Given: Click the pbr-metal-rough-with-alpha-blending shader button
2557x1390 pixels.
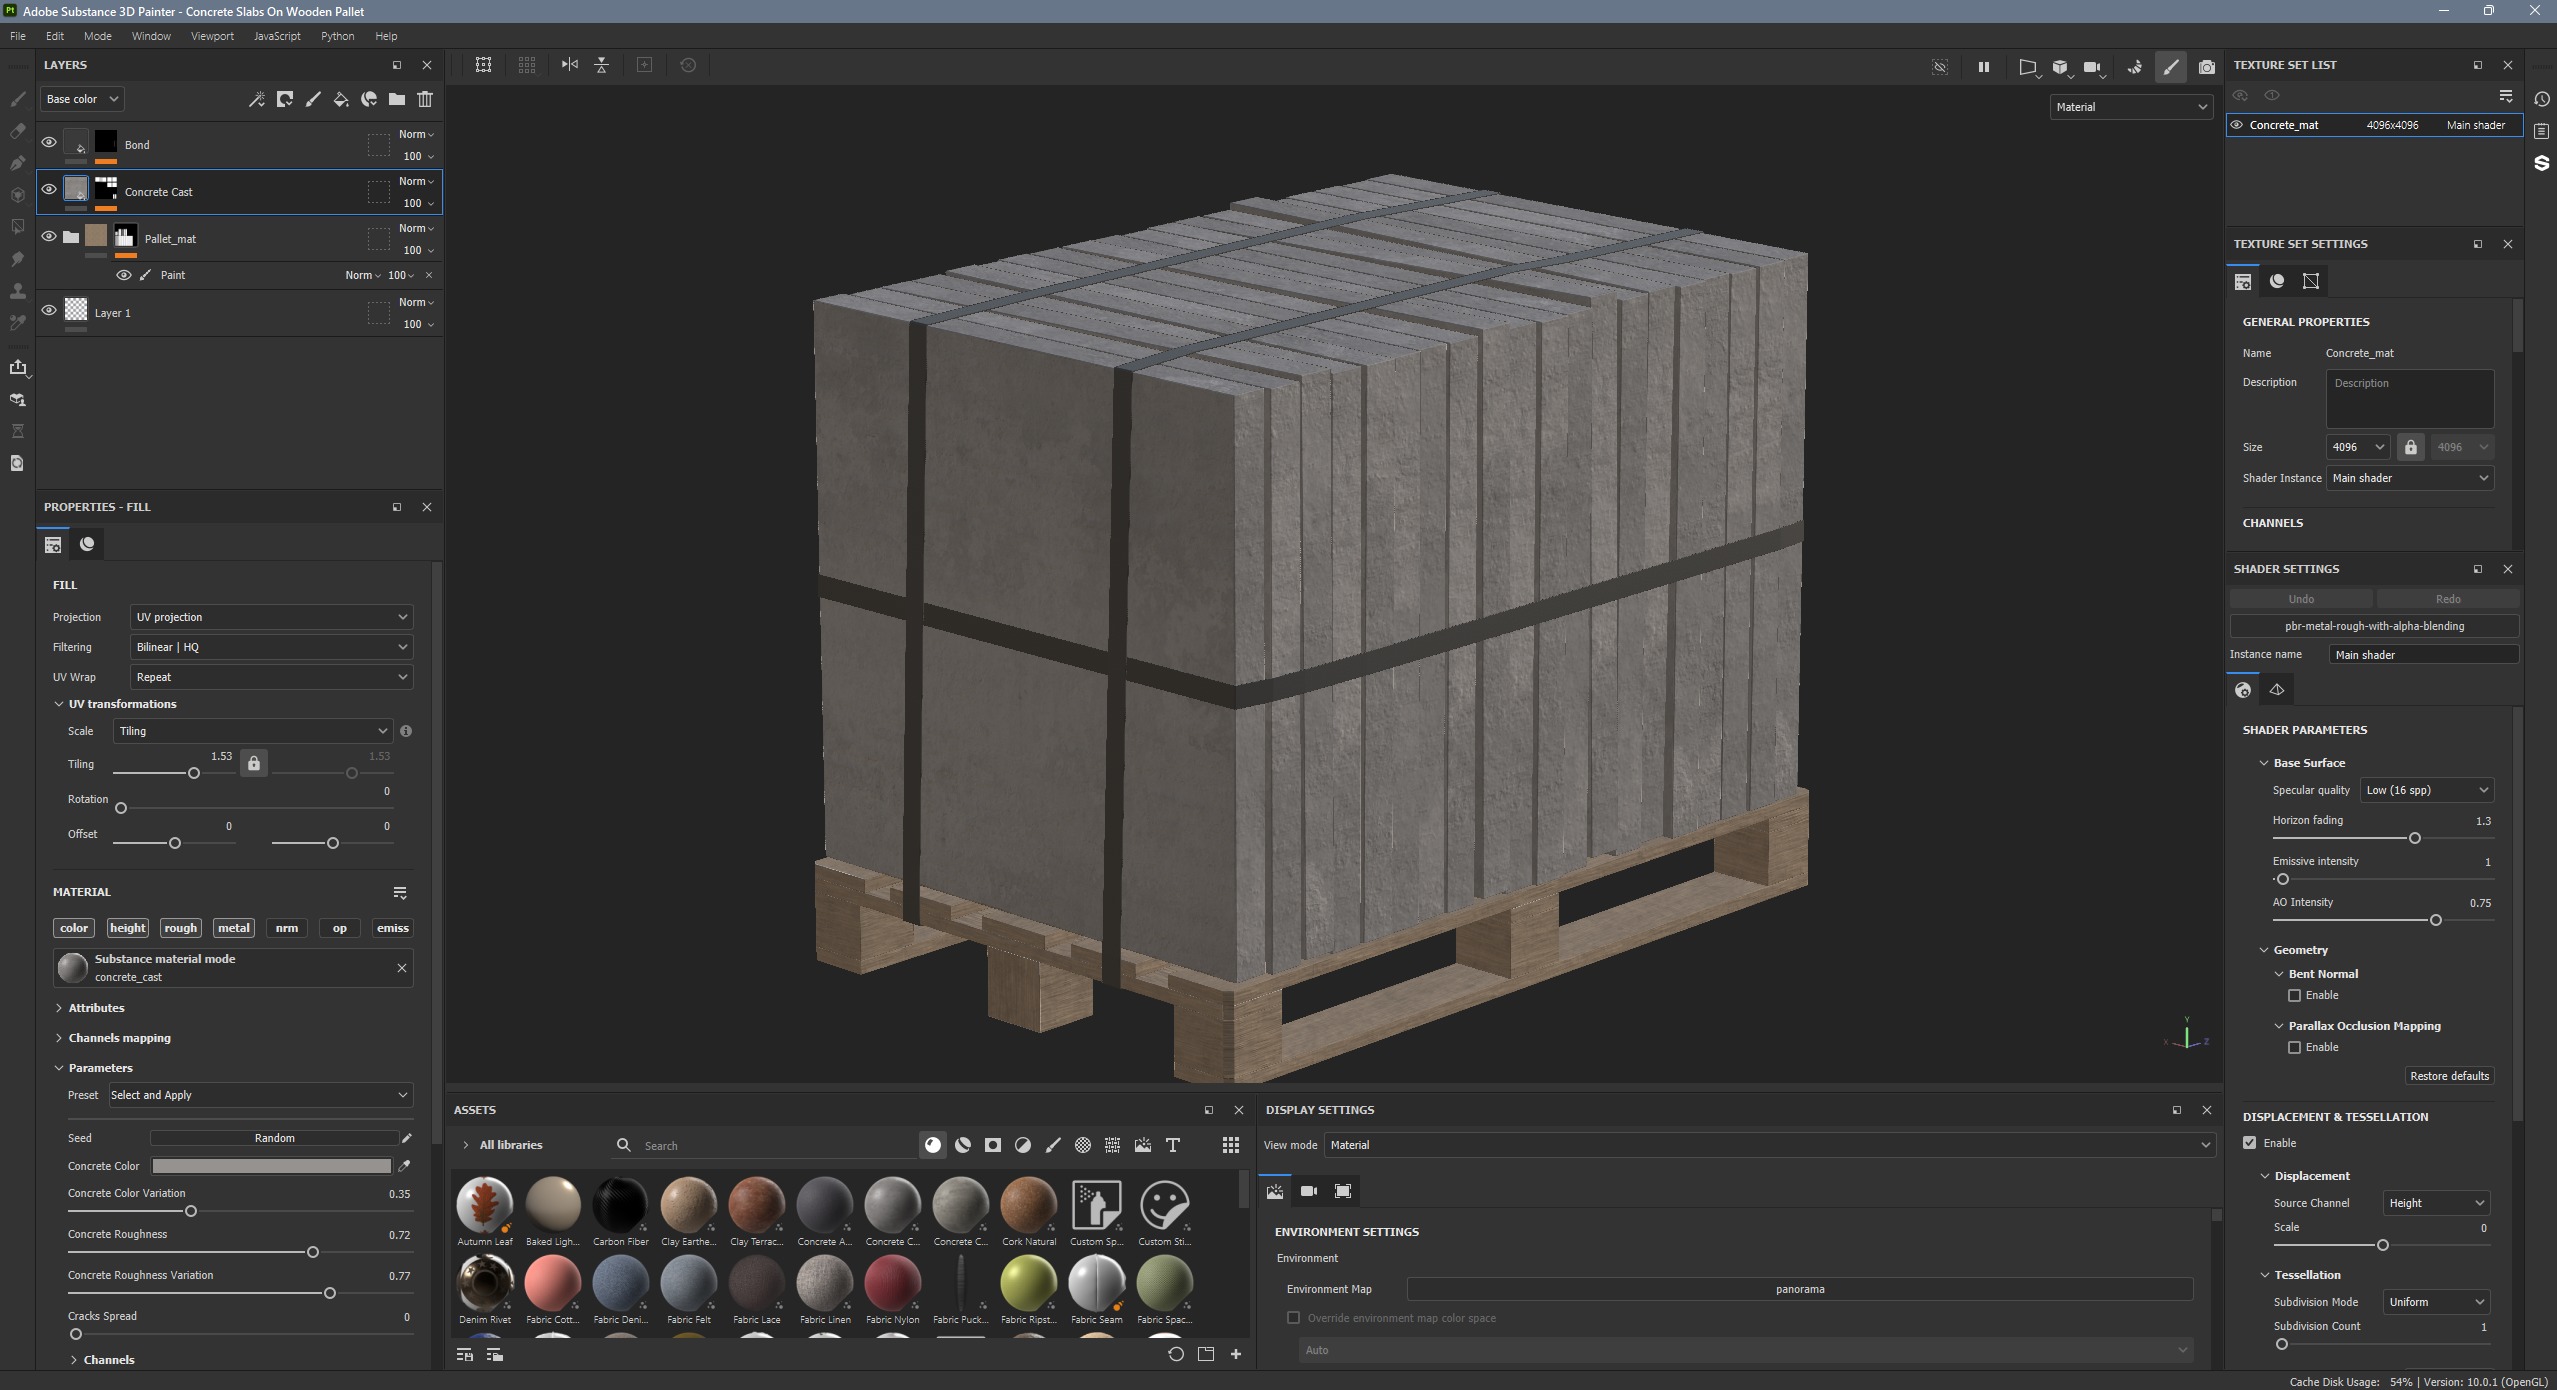Looking at the screenshot, I should coord(2374,626).
